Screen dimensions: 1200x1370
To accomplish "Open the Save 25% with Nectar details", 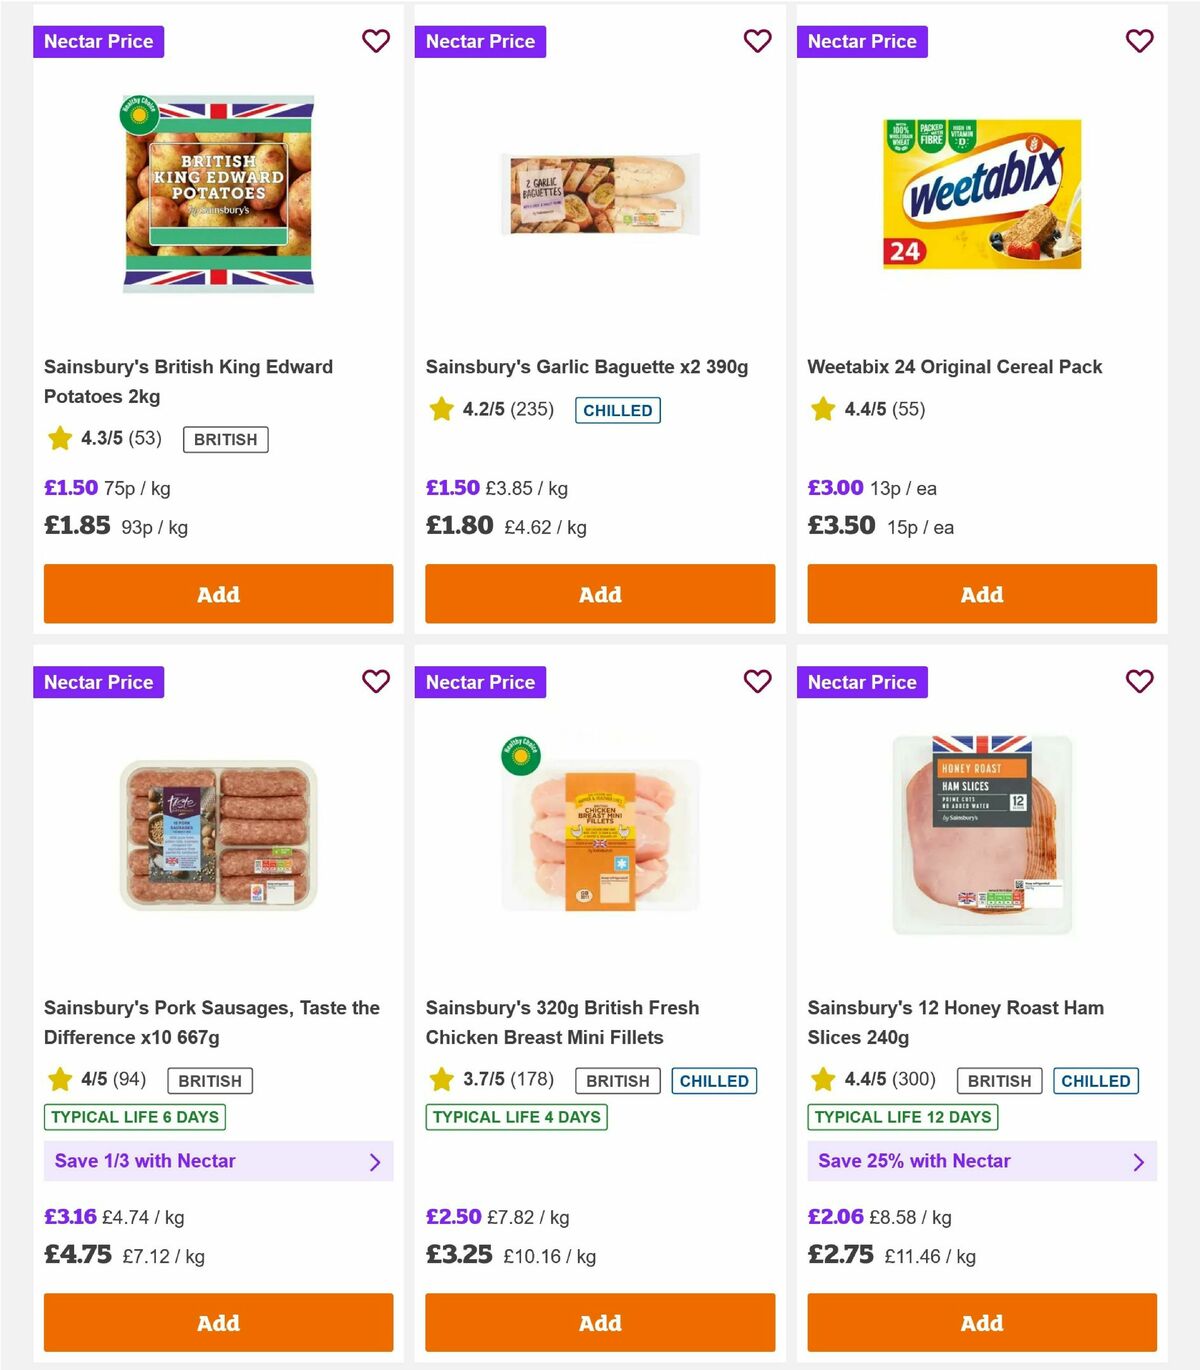I will [982, 1161].
